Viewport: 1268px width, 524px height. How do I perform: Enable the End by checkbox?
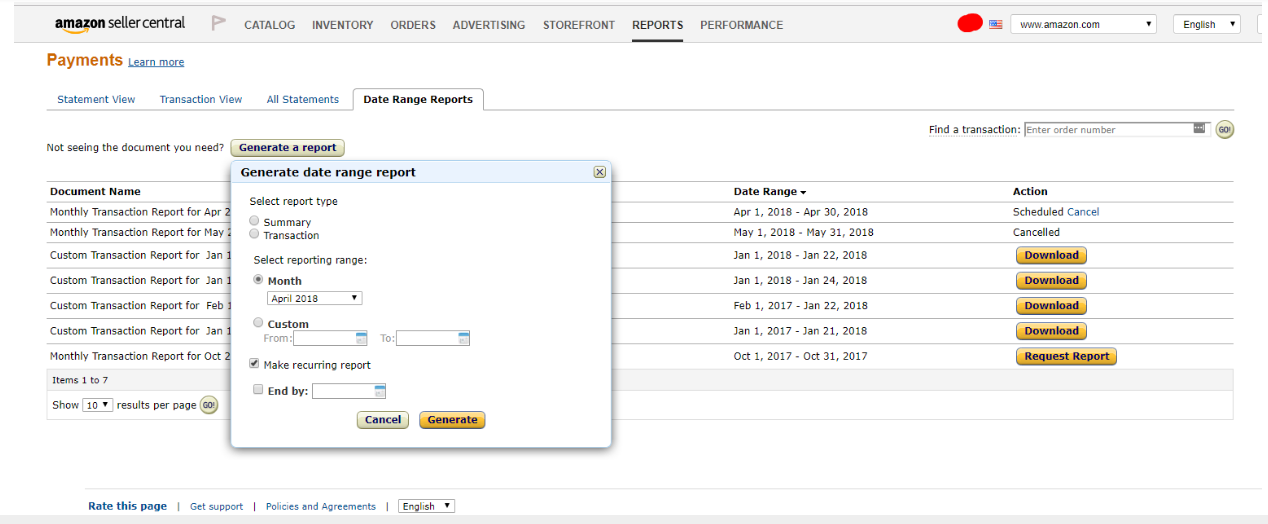point(258,390)
